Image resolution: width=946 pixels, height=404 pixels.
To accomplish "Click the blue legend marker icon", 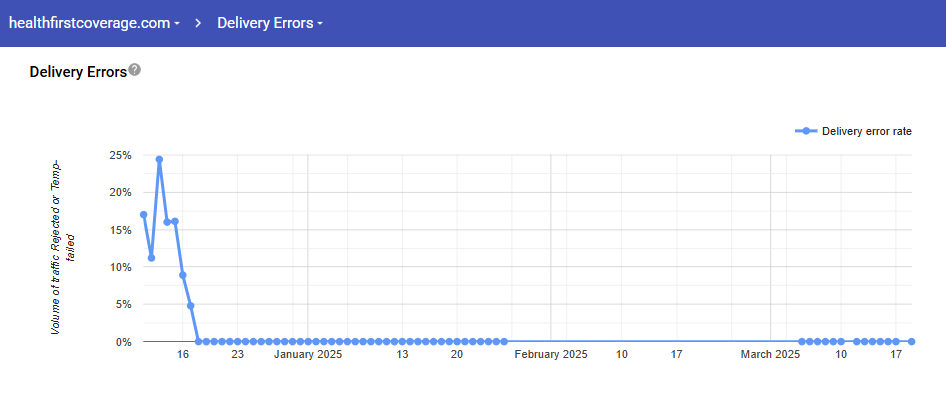I will point(805,131).
